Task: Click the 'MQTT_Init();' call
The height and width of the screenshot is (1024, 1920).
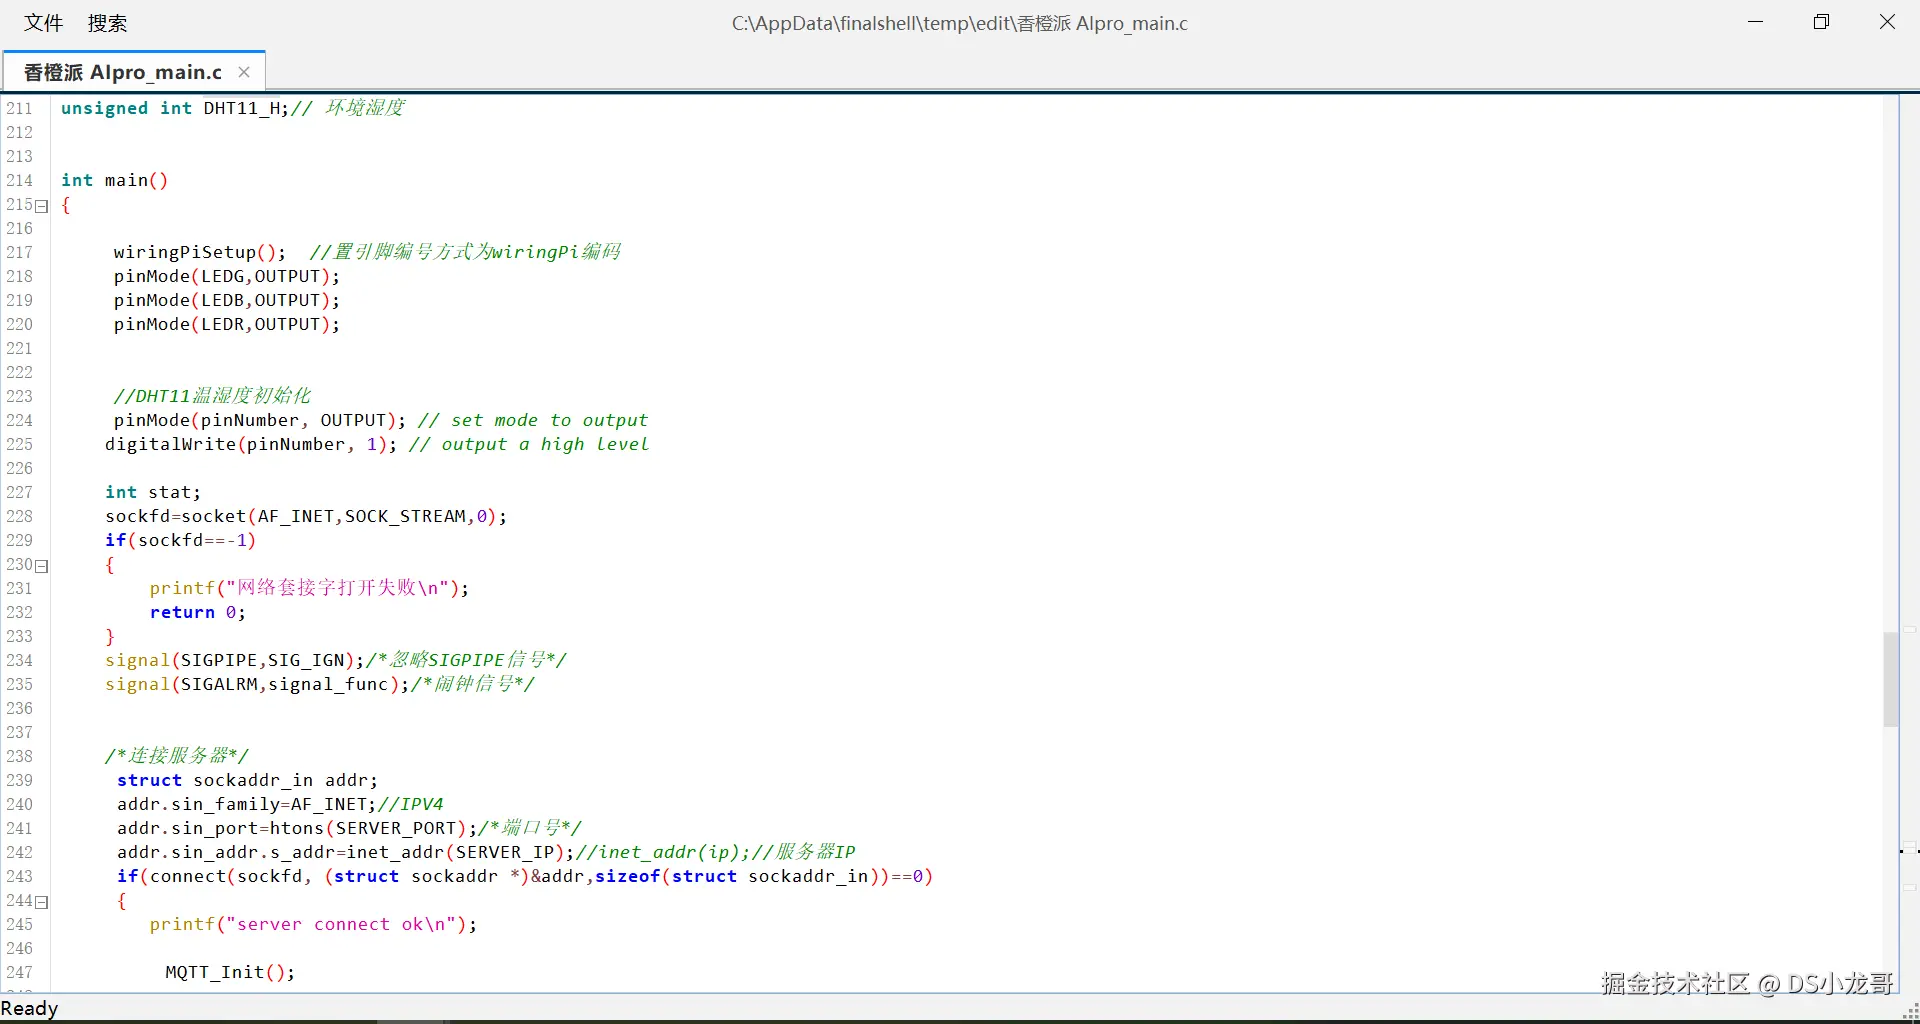Action: click(230, 972)
